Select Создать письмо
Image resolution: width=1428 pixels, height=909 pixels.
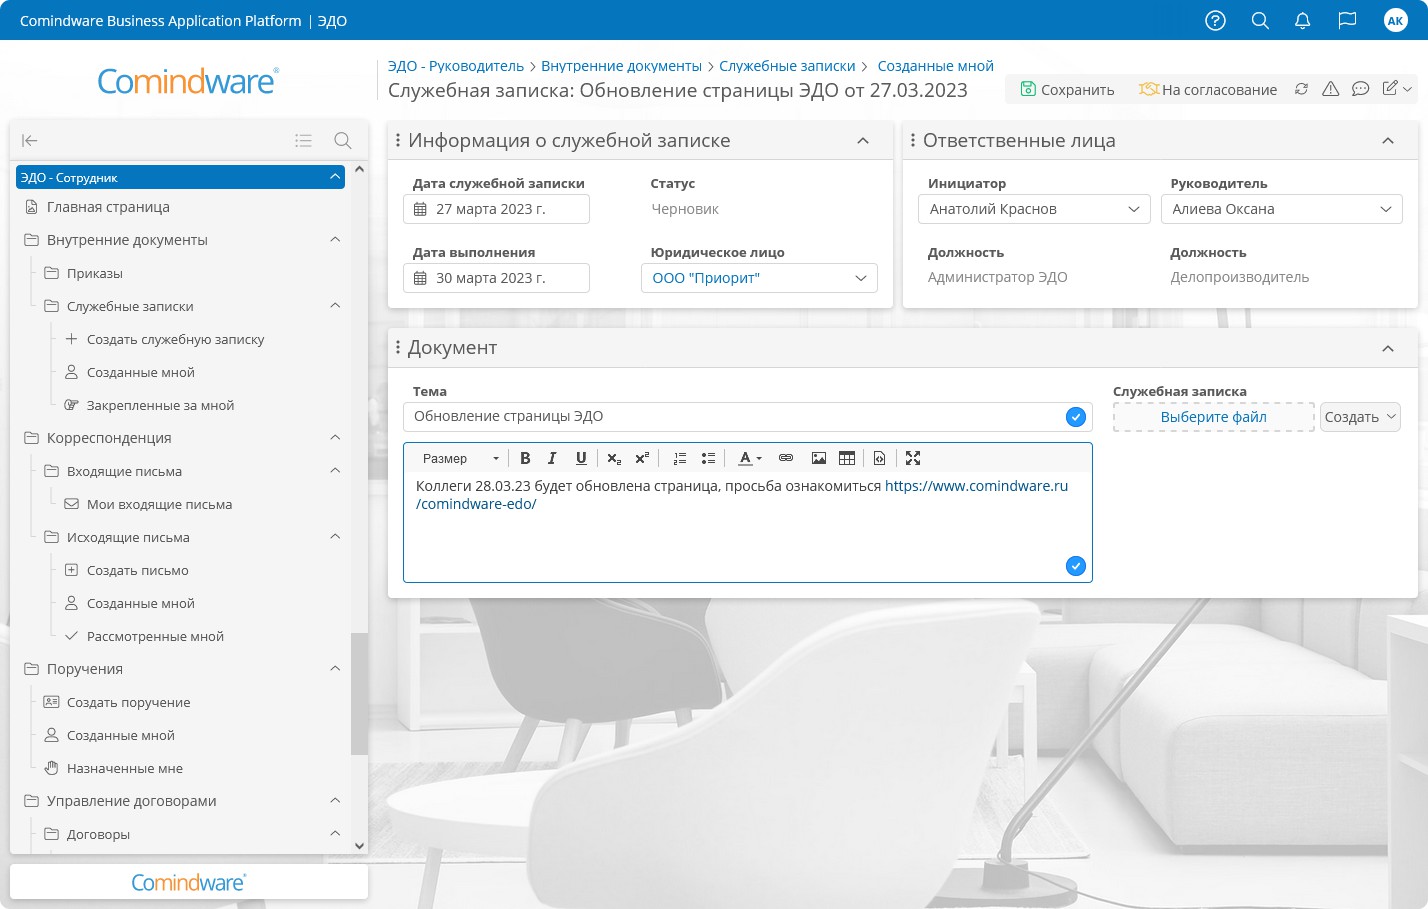(137, 570)
